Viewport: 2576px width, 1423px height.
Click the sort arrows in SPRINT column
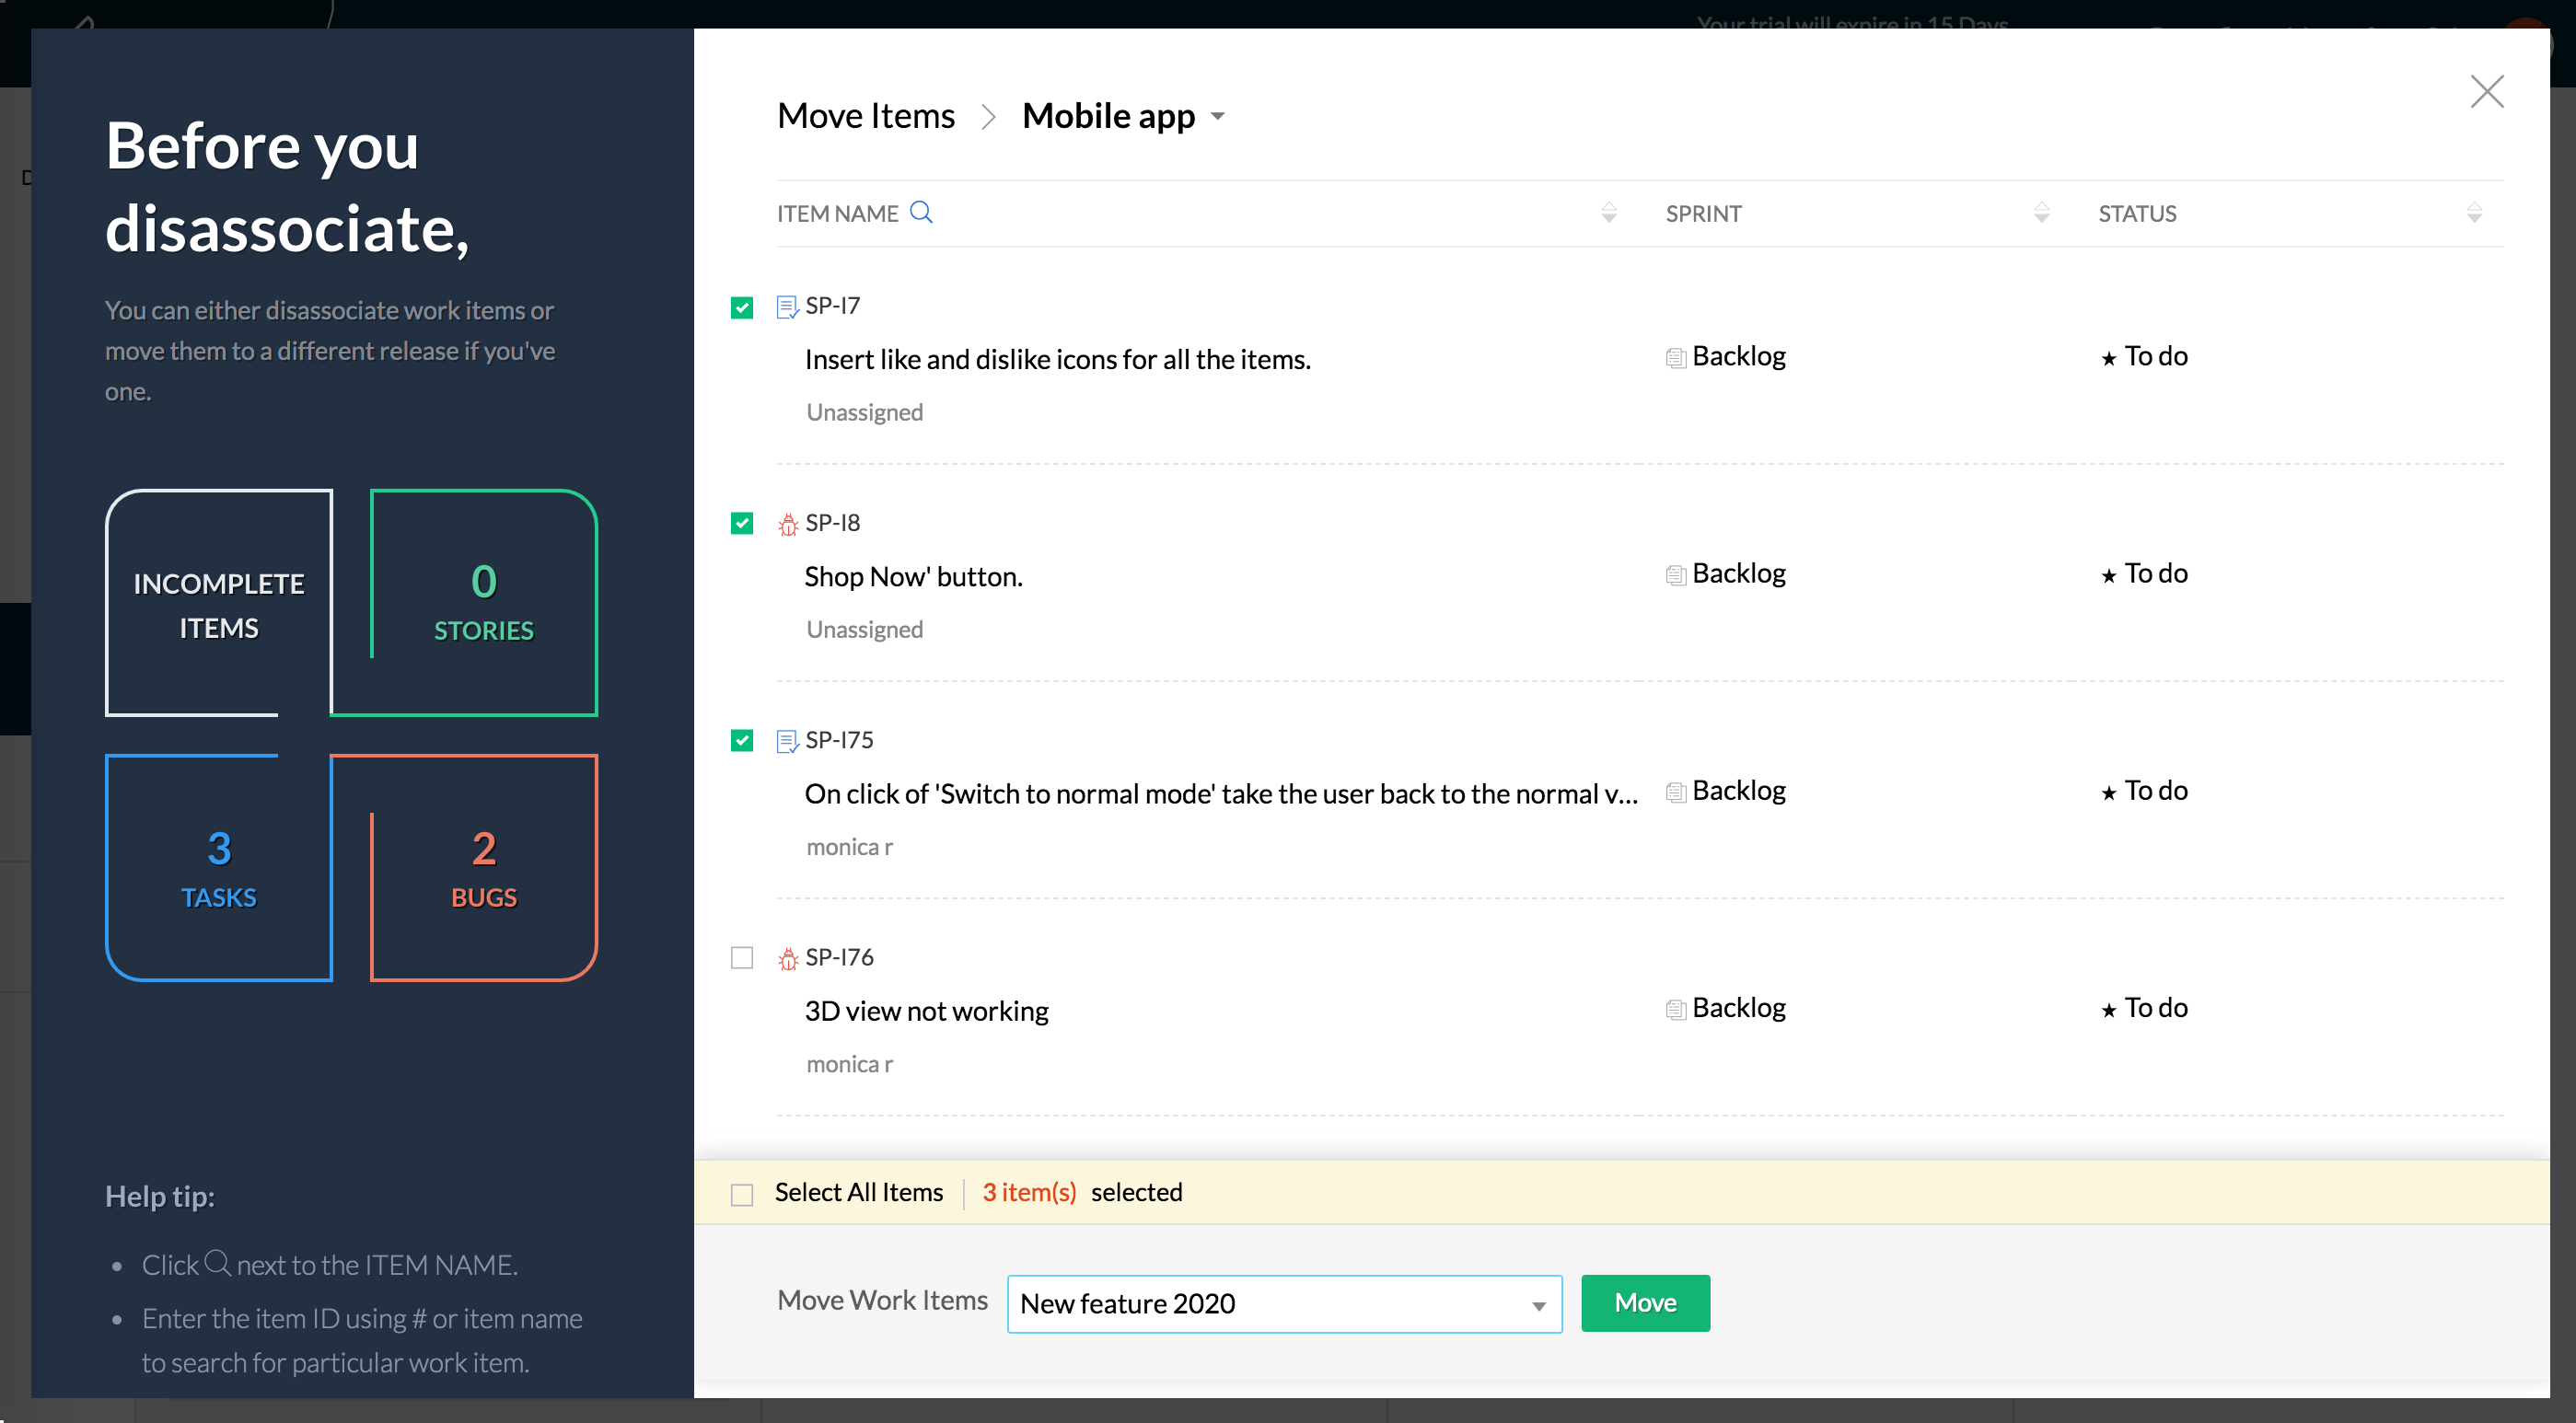[x=2041, y=212]
